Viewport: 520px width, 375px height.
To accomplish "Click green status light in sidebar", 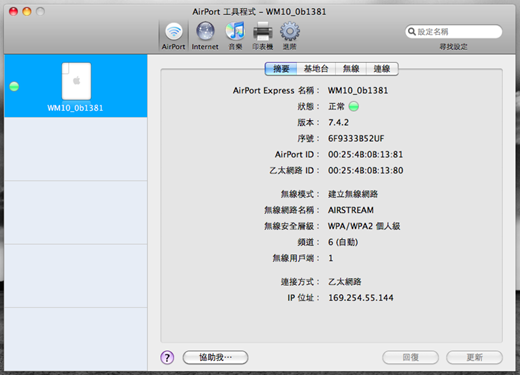I will point(14,87).
